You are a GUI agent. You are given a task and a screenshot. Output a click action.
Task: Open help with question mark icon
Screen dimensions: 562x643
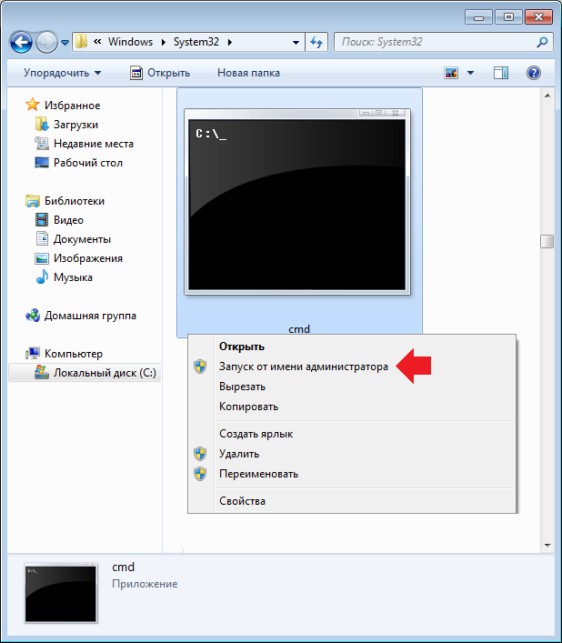coord(533,73)
